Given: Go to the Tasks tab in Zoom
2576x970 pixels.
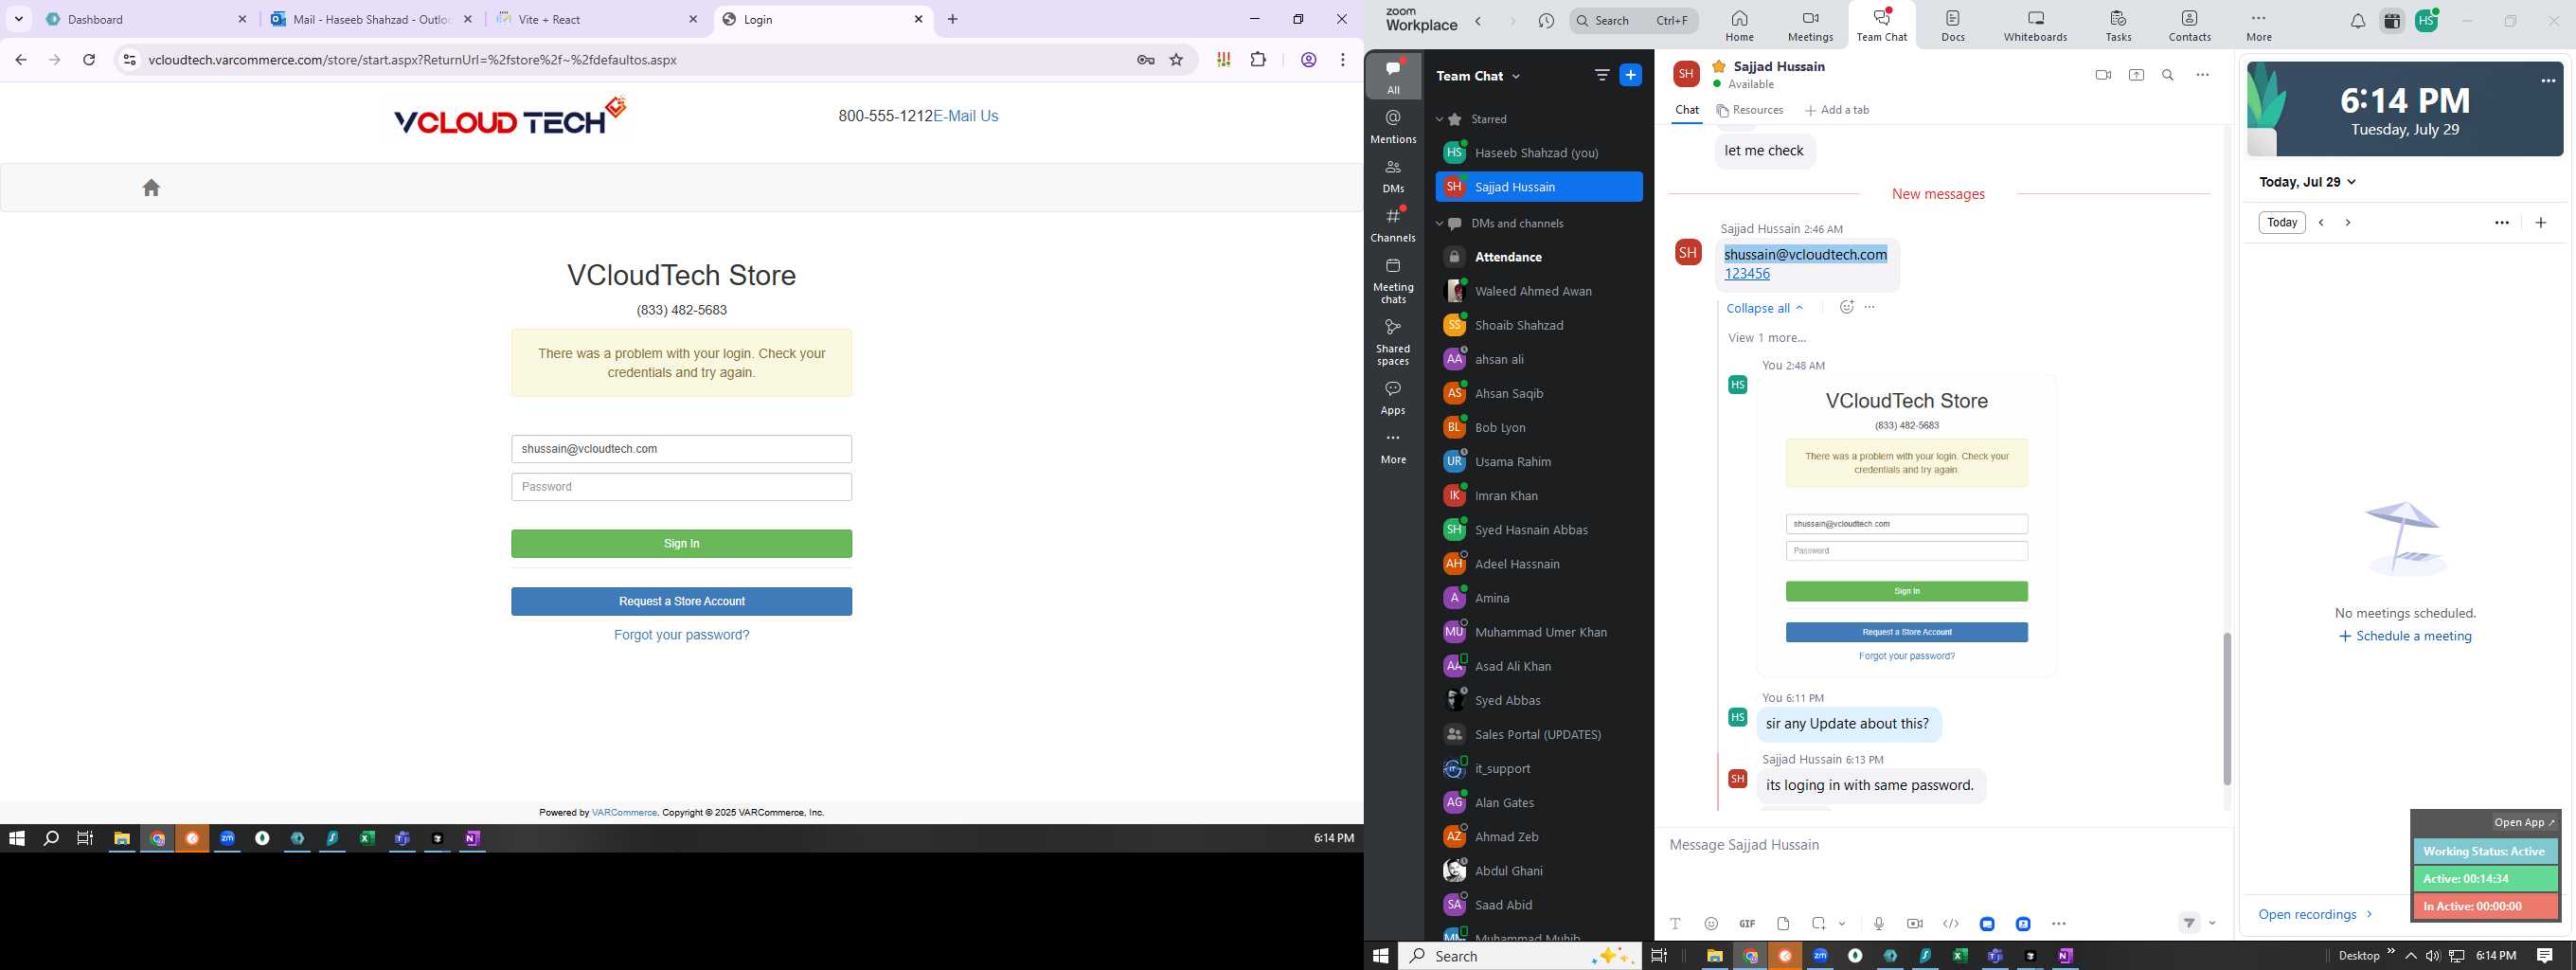Looking at the screenshot, I should (x=2118, y=26).
